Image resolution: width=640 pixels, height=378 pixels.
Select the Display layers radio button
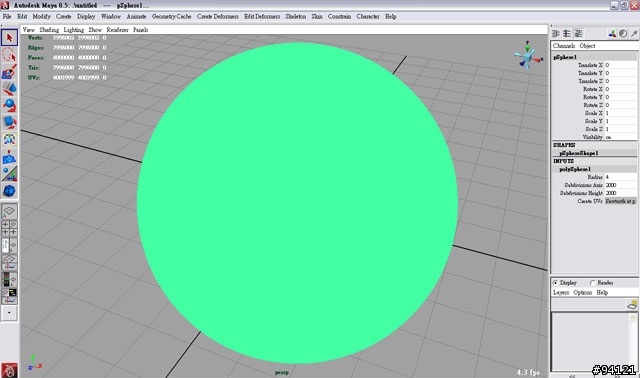tap(555, 282)
